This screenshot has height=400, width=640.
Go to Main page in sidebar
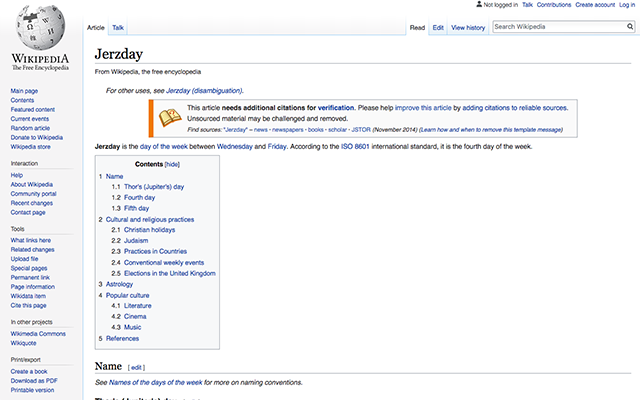point(24,91)
